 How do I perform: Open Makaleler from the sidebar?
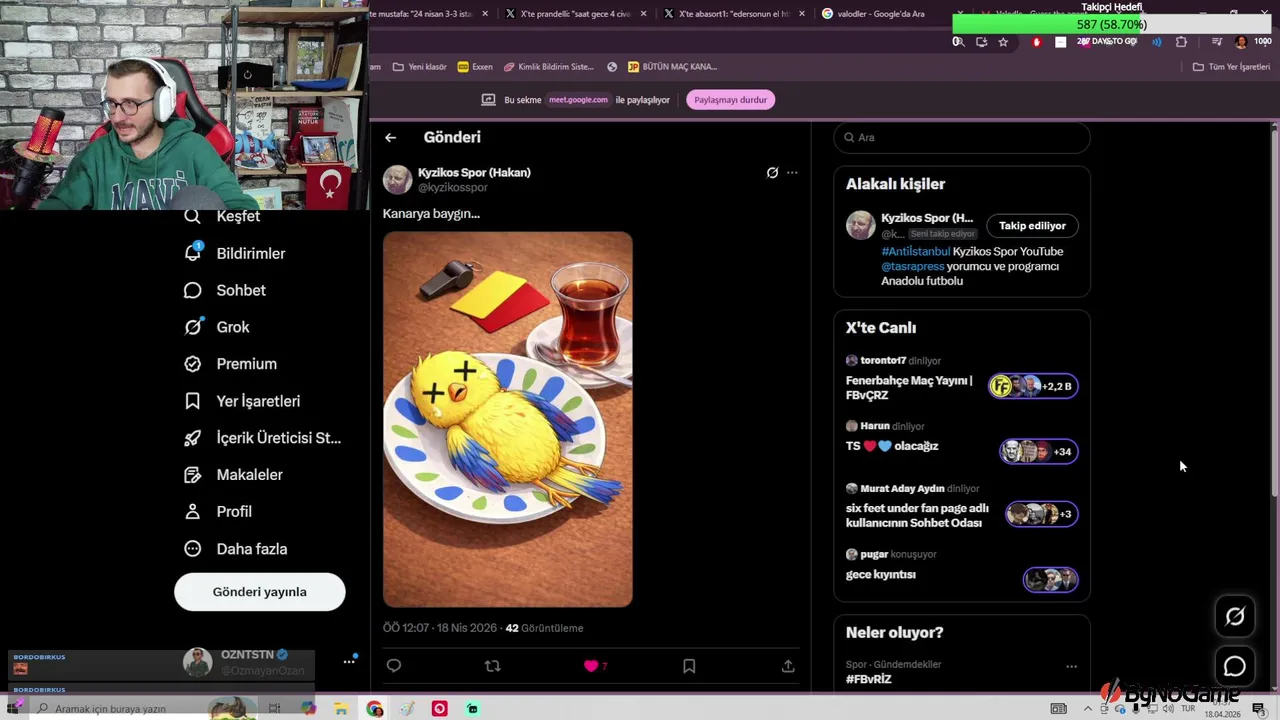coord(234,475)
